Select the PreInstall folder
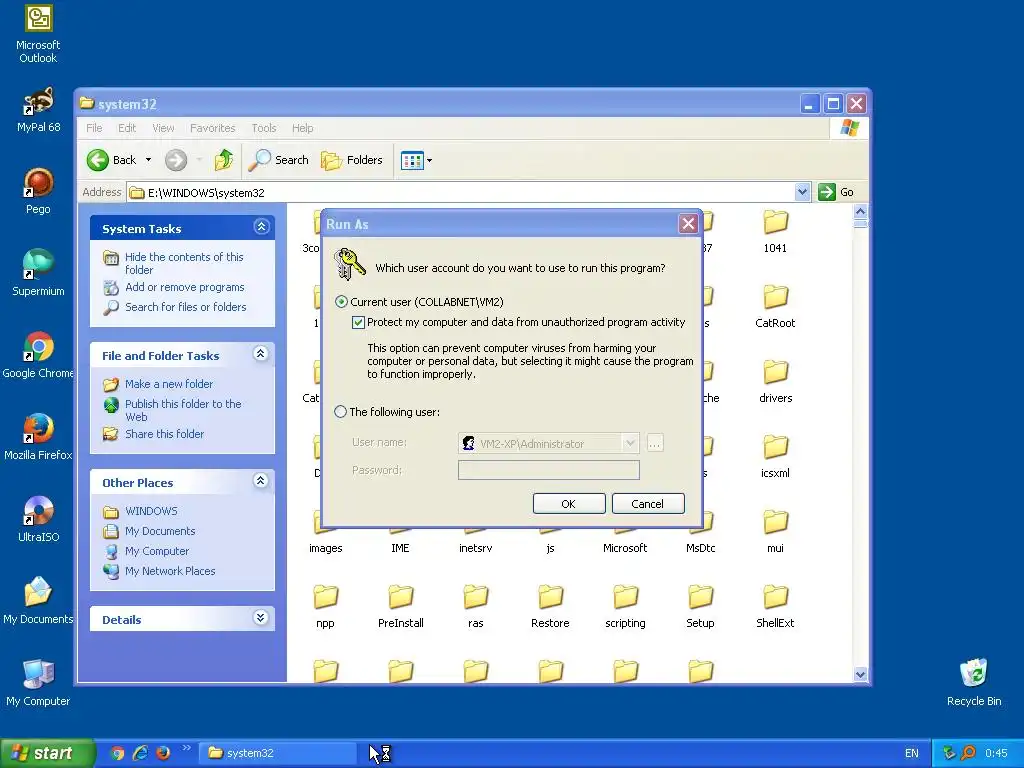 click(400, 607)
